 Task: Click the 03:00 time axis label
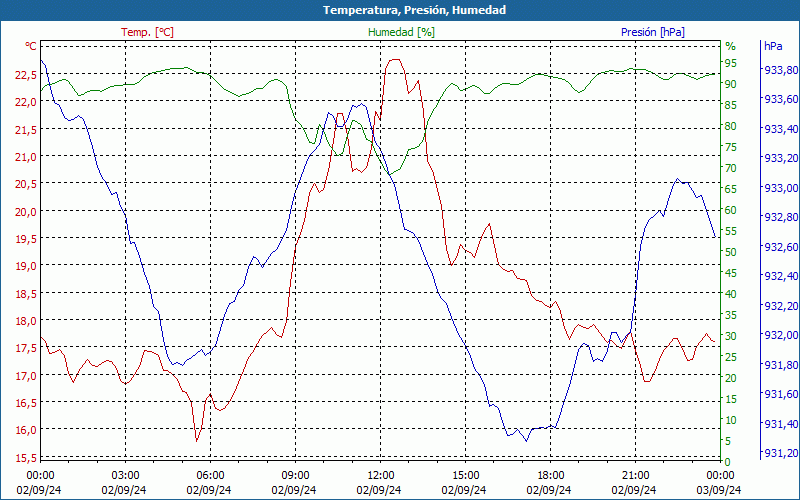pyautogui.click(x=125, y=474)
